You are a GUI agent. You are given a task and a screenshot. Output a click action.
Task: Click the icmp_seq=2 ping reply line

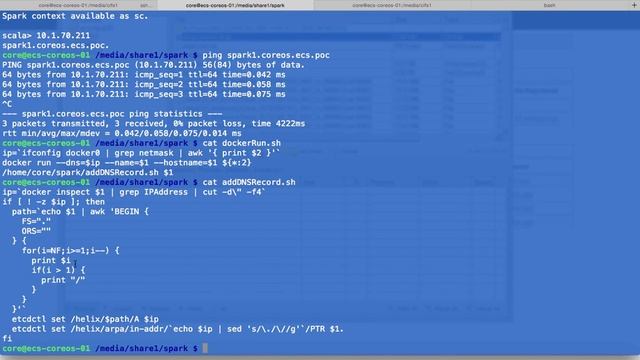(144, 84)
